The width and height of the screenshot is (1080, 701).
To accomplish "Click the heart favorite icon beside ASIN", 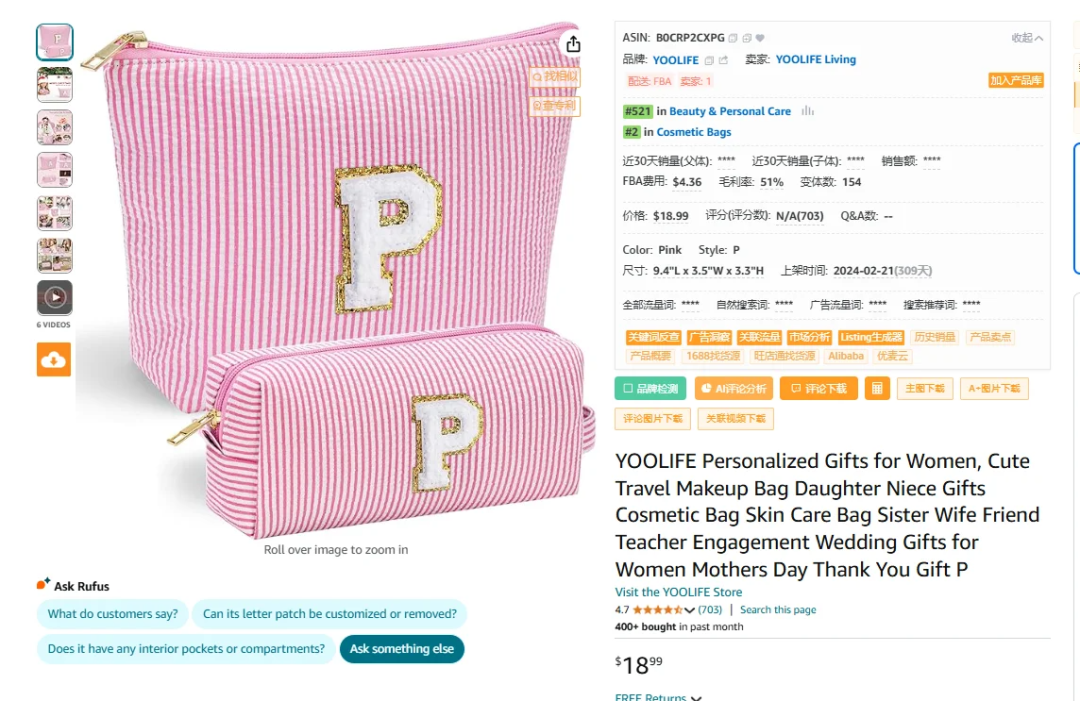I will 760,38.
